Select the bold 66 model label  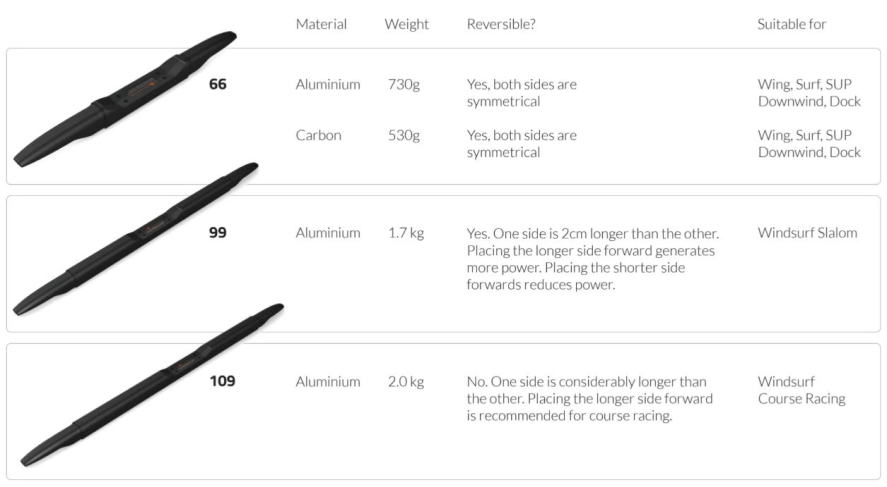218,84
